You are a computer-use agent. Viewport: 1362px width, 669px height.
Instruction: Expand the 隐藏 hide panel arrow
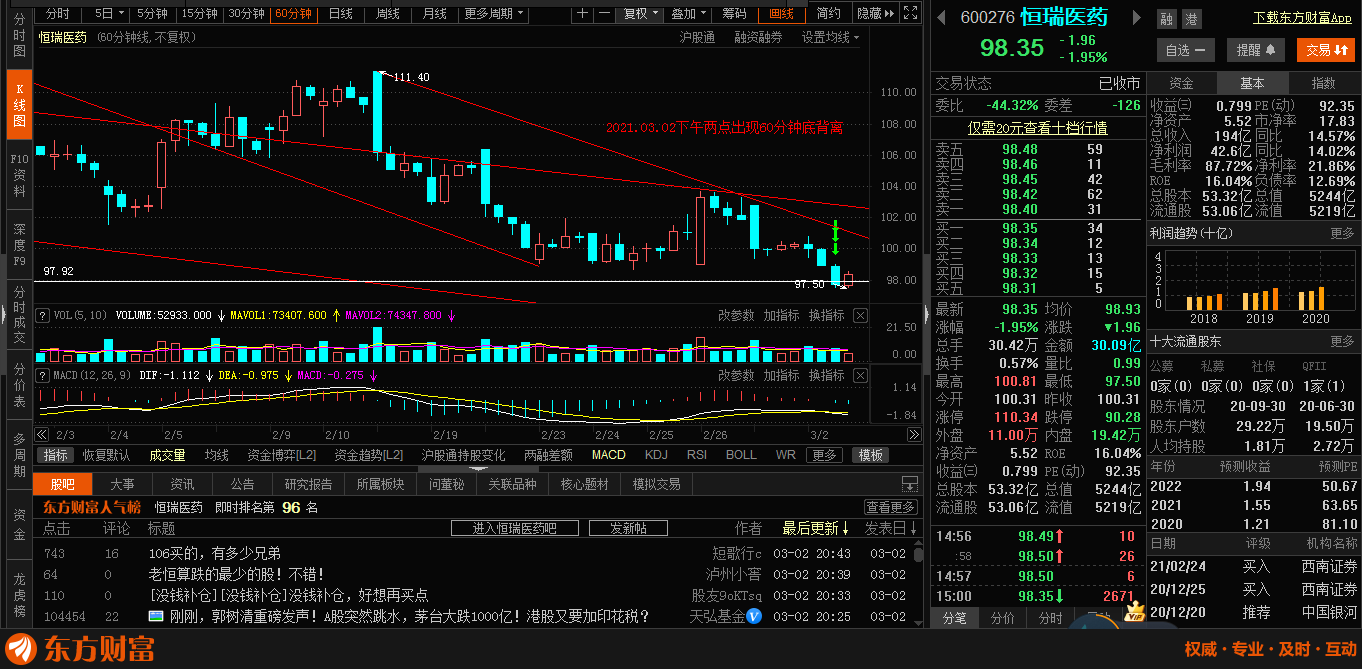(874, 13)
